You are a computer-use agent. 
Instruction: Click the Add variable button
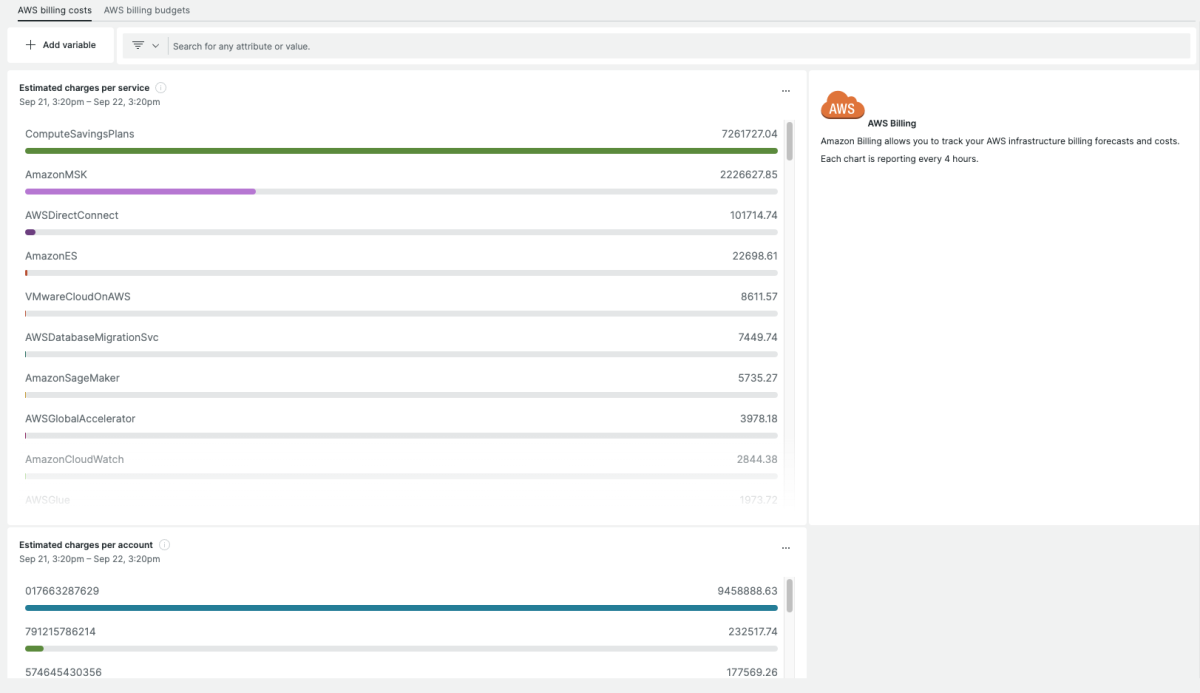pyautogui.click(x=60, y=45)
